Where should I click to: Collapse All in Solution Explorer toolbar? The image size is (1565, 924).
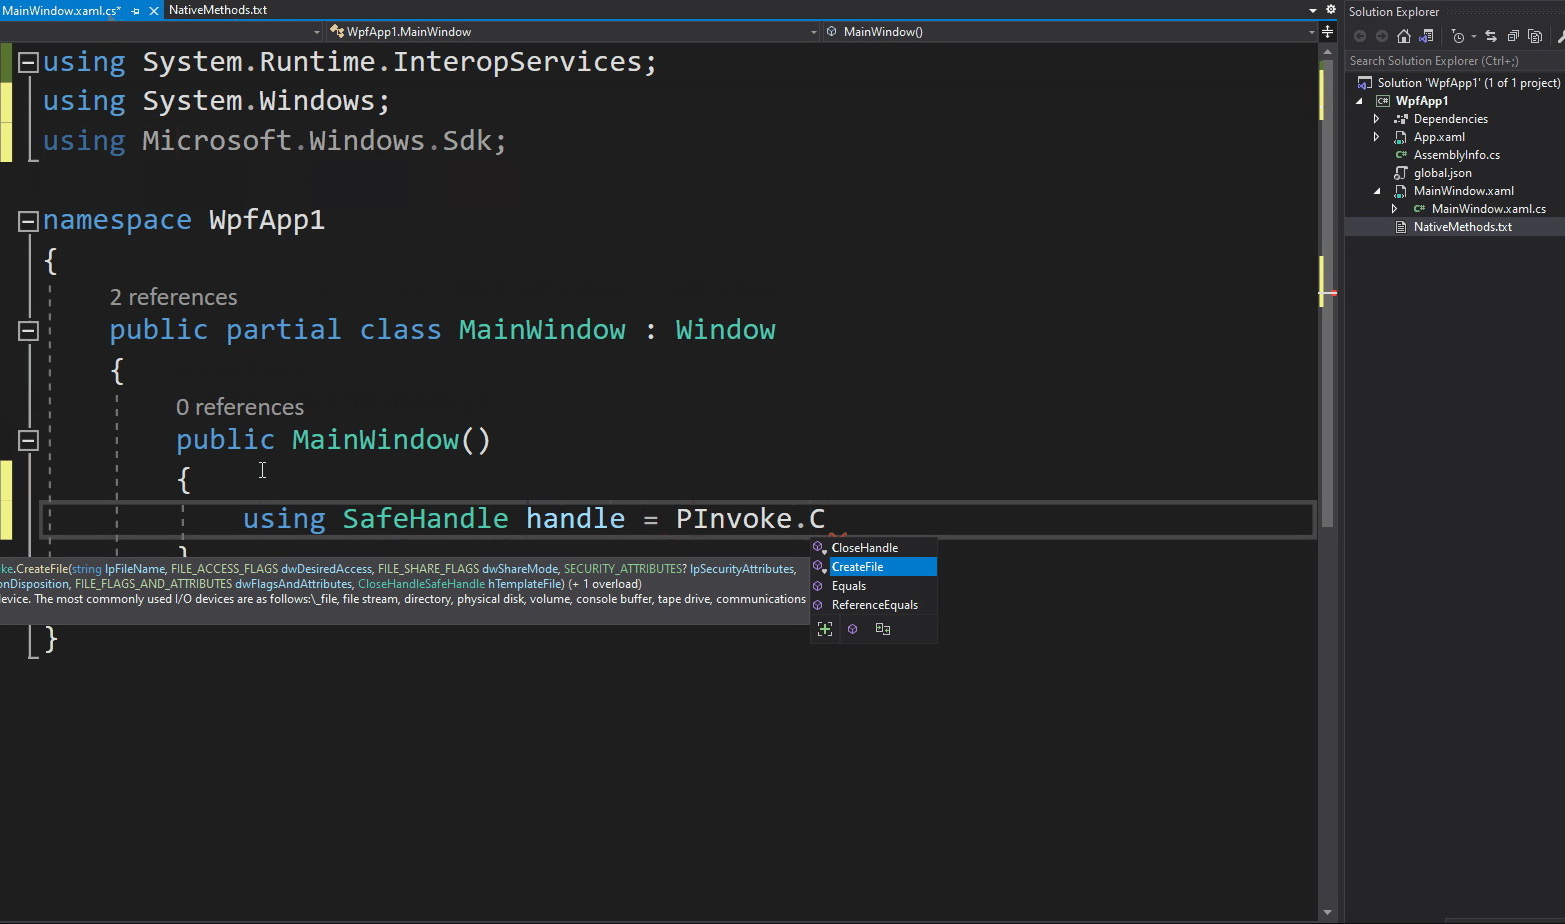coord(1513,36)
